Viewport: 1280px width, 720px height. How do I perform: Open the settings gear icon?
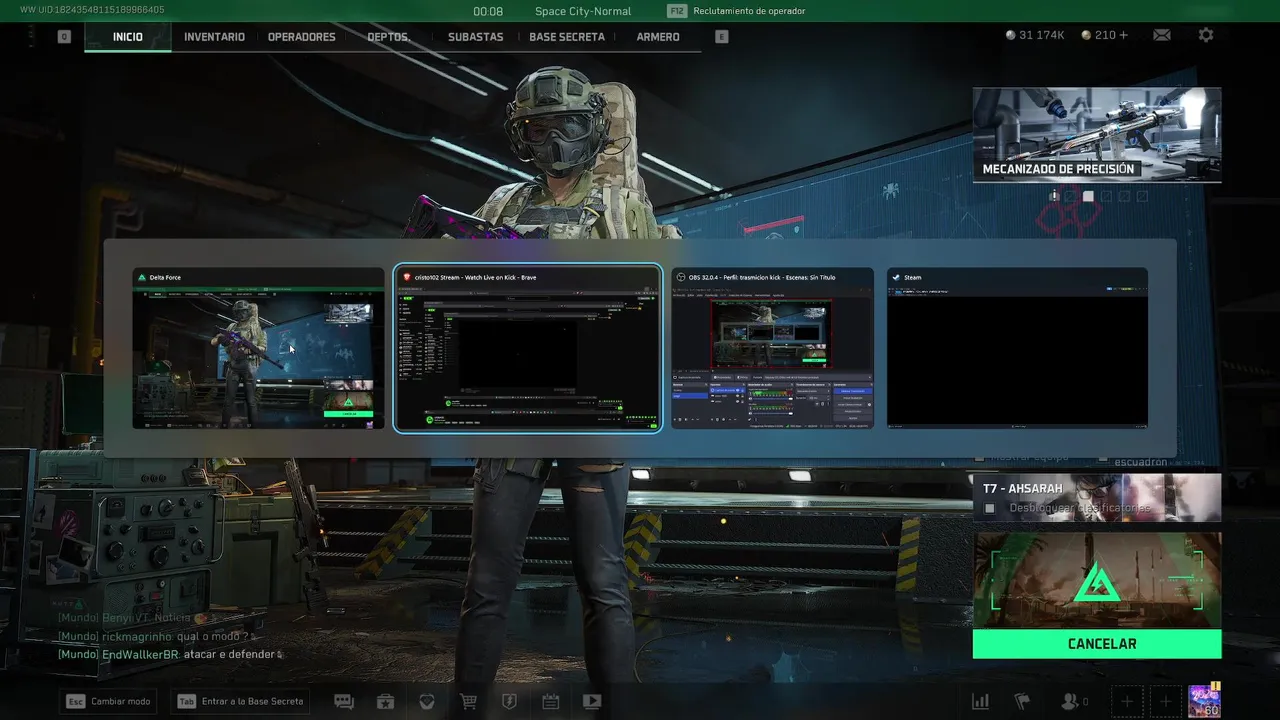point(1206,35)
